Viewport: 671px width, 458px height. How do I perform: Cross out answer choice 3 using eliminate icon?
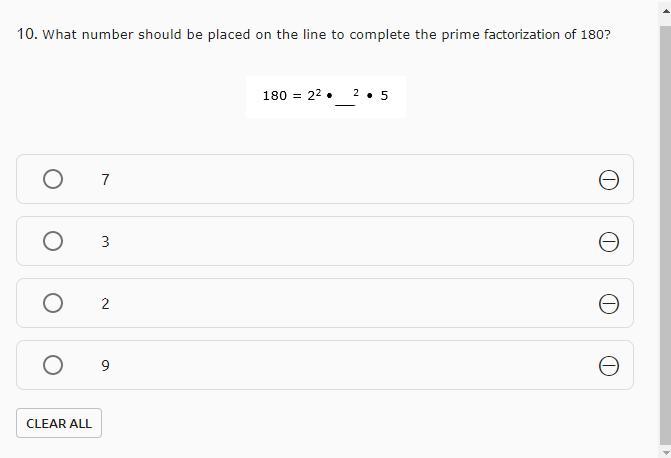608,242
